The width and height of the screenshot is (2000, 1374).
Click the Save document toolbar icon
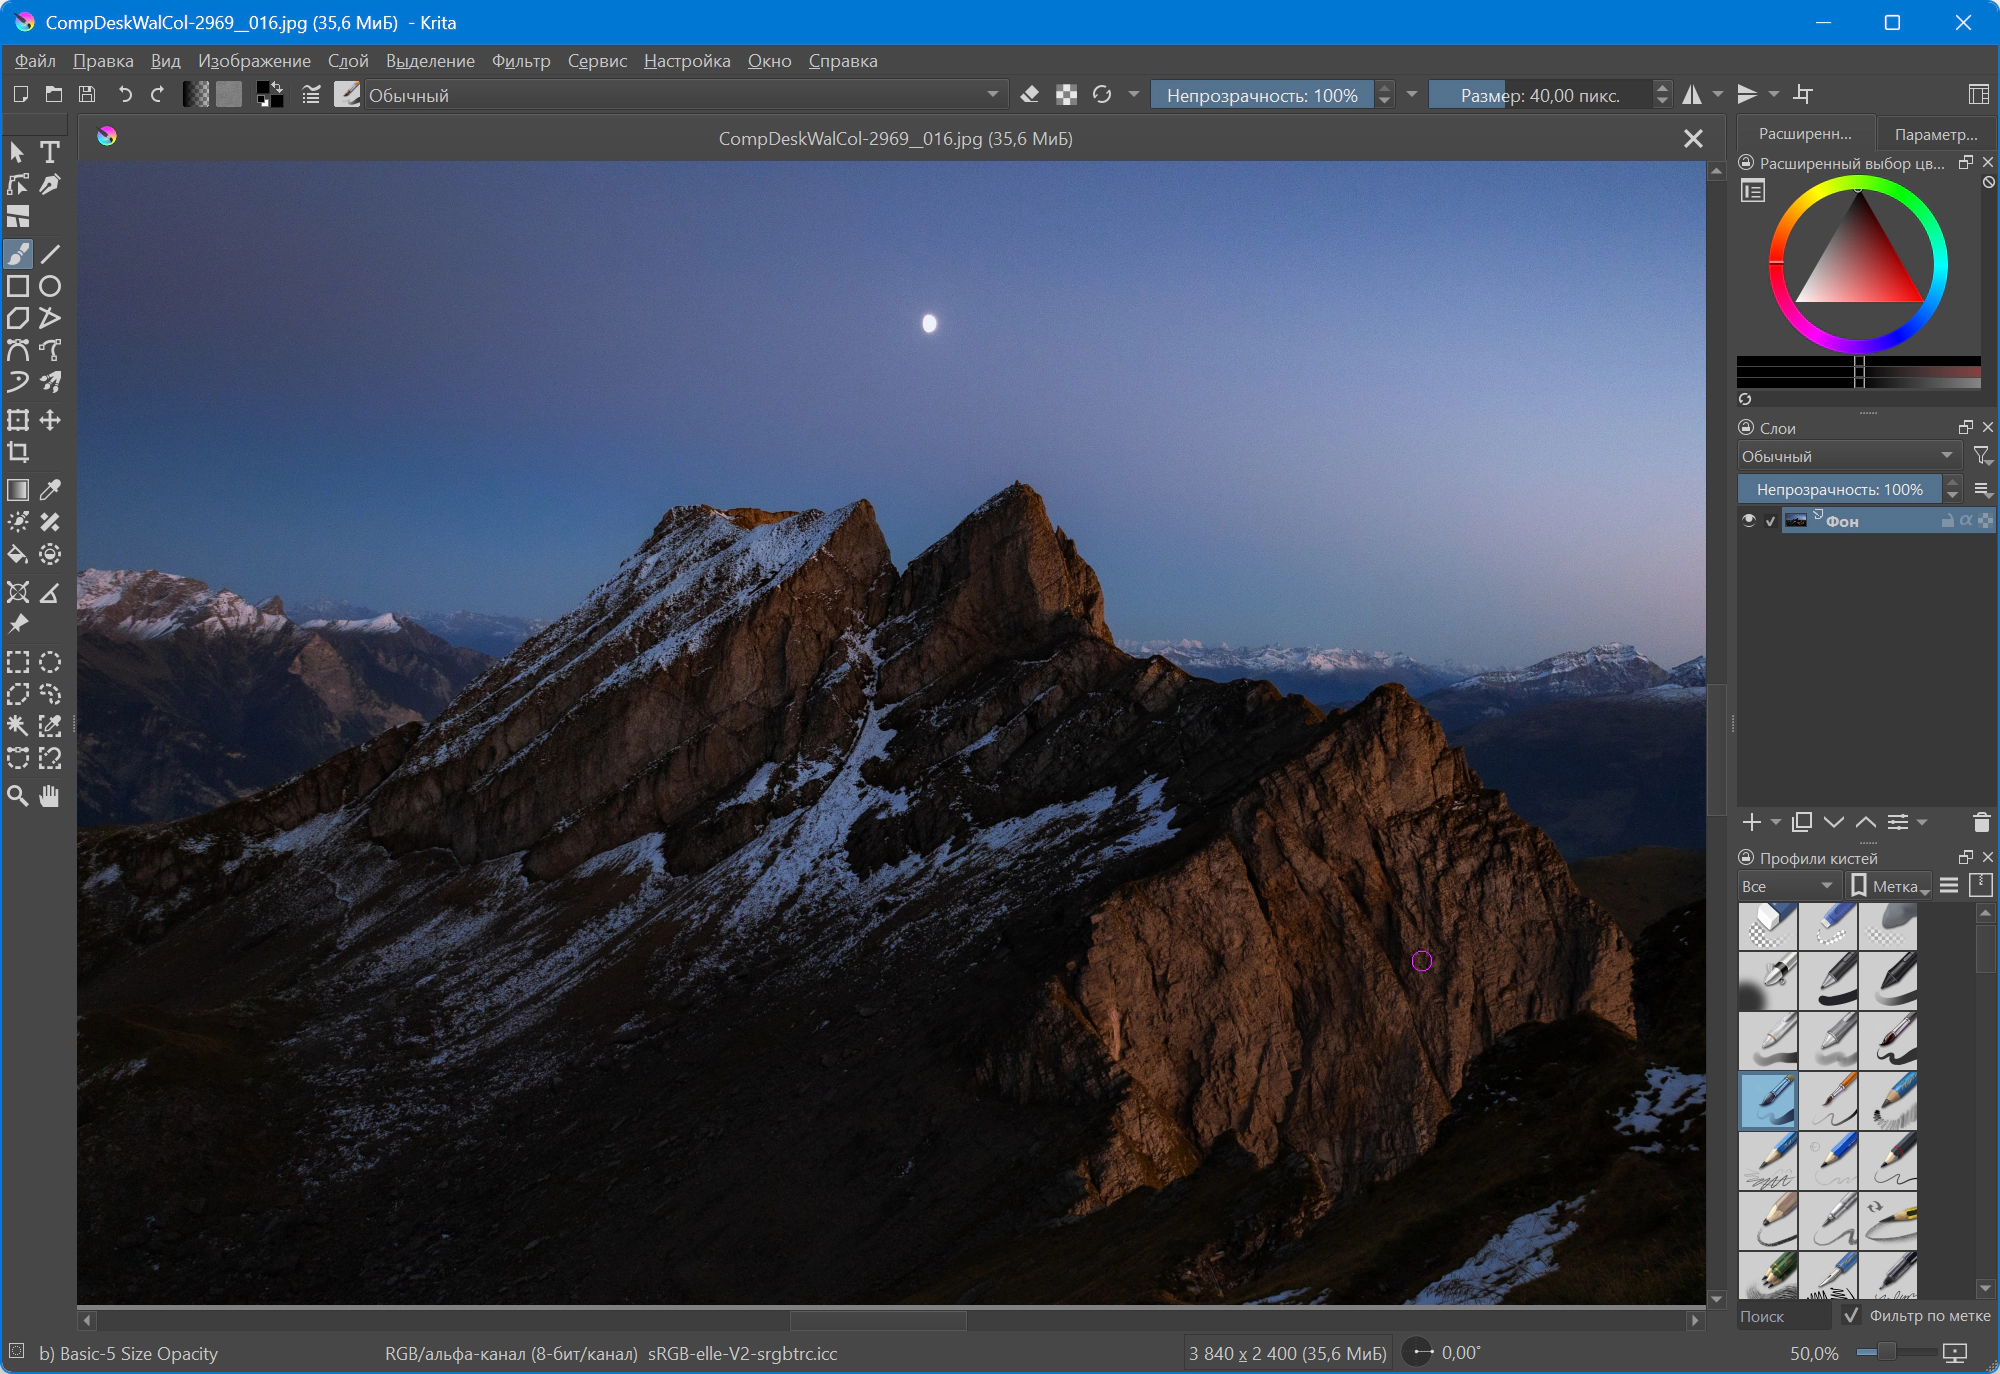coord(87,94)
